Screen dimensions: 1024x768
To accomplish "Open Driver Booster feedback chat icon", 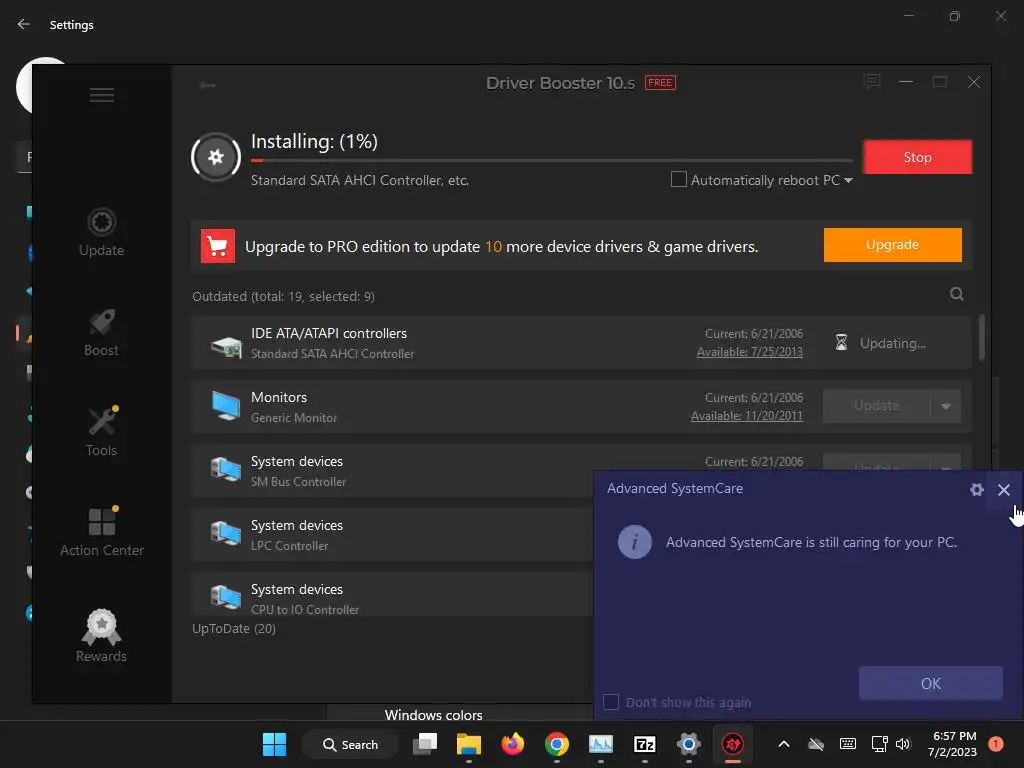I will pos(872,82).
